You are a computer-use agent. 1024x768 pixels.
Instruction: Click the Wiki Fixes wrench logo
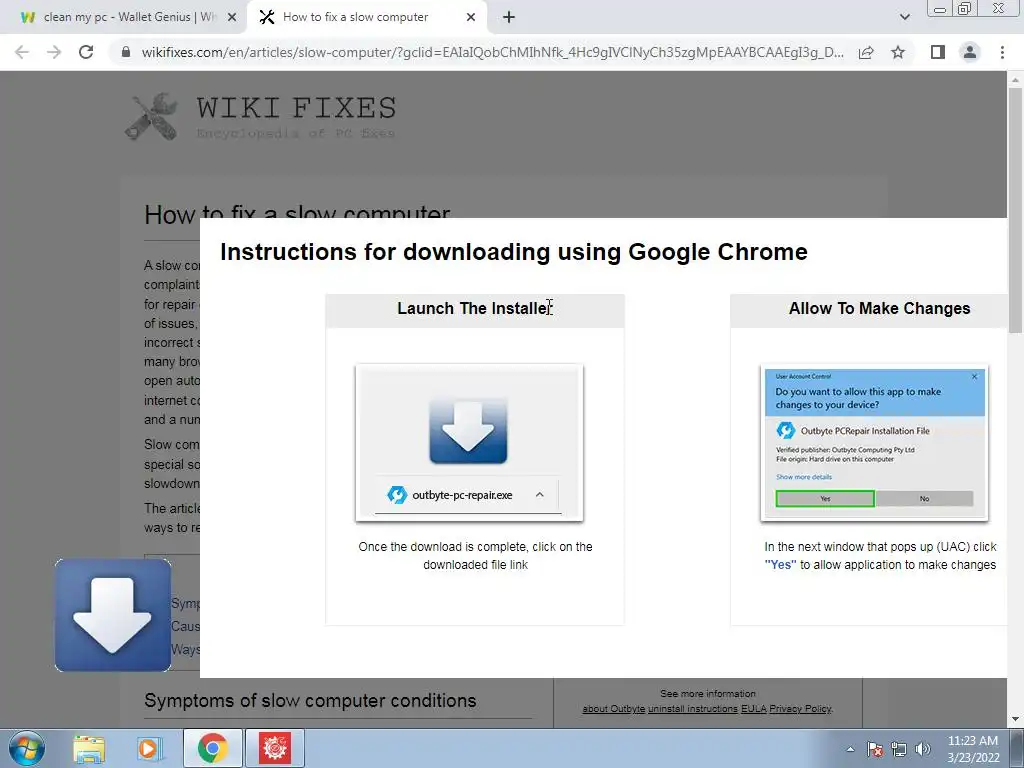tap(152, 118)
